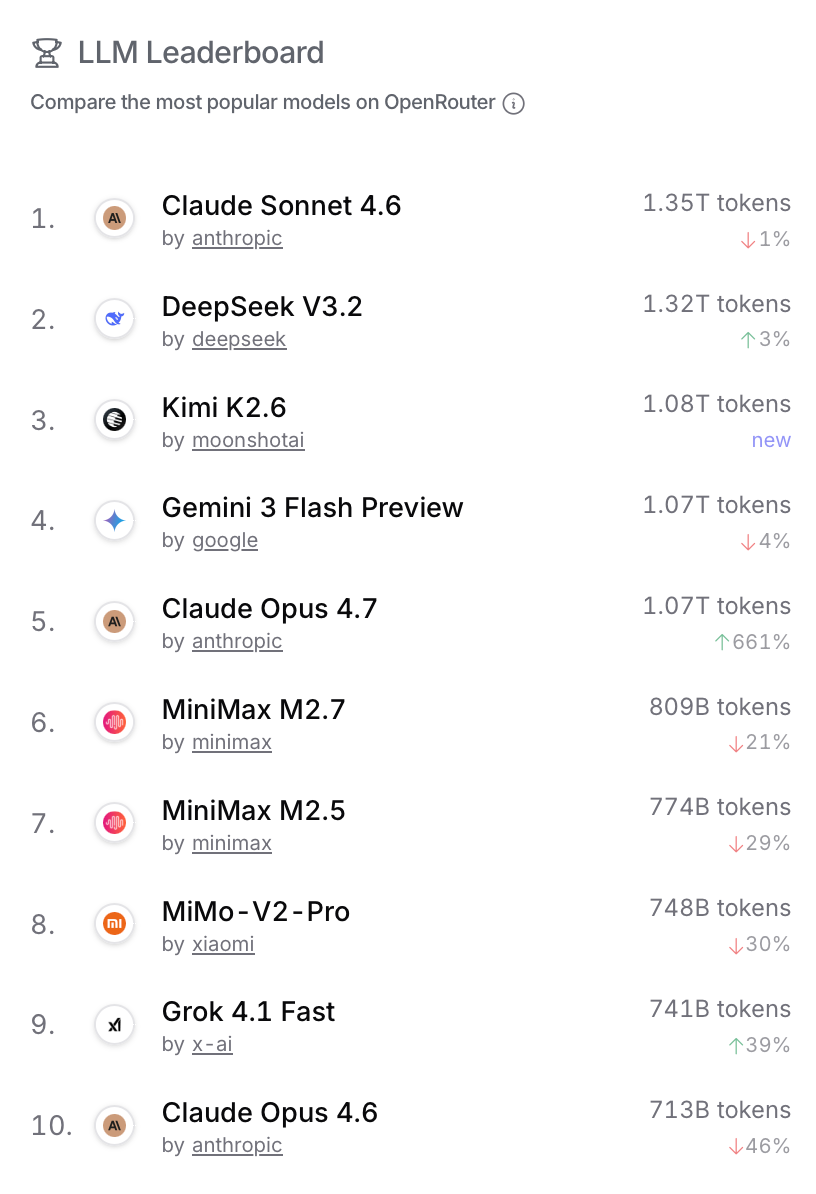Click the Claude Opus 4.6 Anthropic logo
816x1194 pixels.
[114, 1125]
